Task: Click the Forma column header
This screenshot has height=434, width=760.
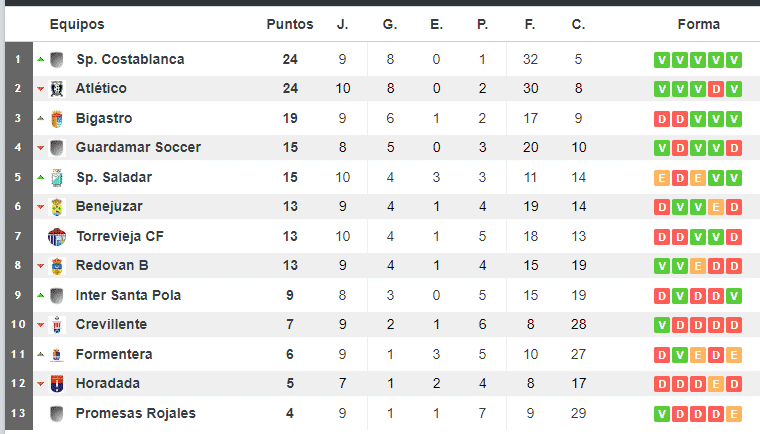Action: pyautogui.click(x=698, y=24)
